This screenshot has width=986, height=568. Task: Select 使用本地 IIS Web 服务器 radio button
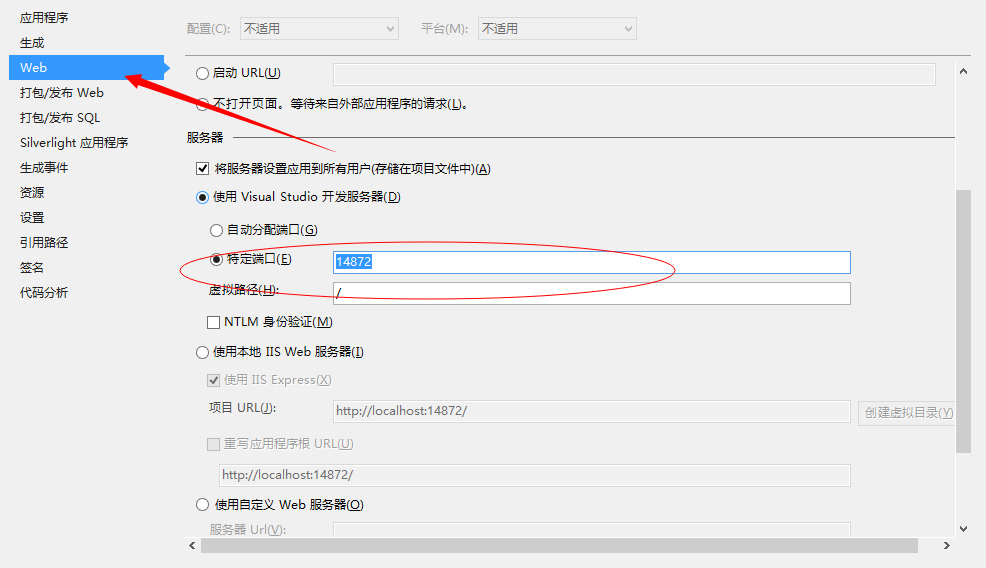[x=202, y=352]
